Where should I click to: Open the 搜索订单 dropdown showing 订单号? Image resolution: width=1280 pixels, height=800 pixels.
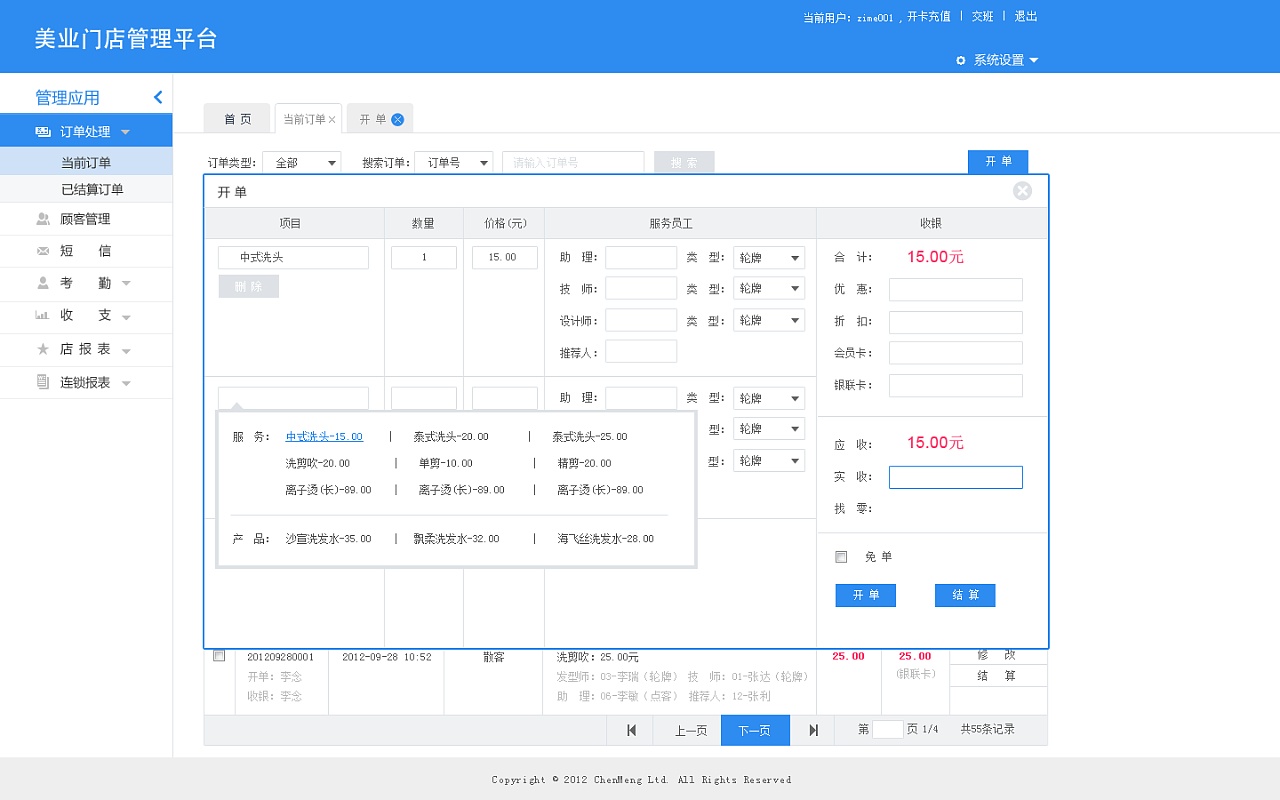click(454, 162)
